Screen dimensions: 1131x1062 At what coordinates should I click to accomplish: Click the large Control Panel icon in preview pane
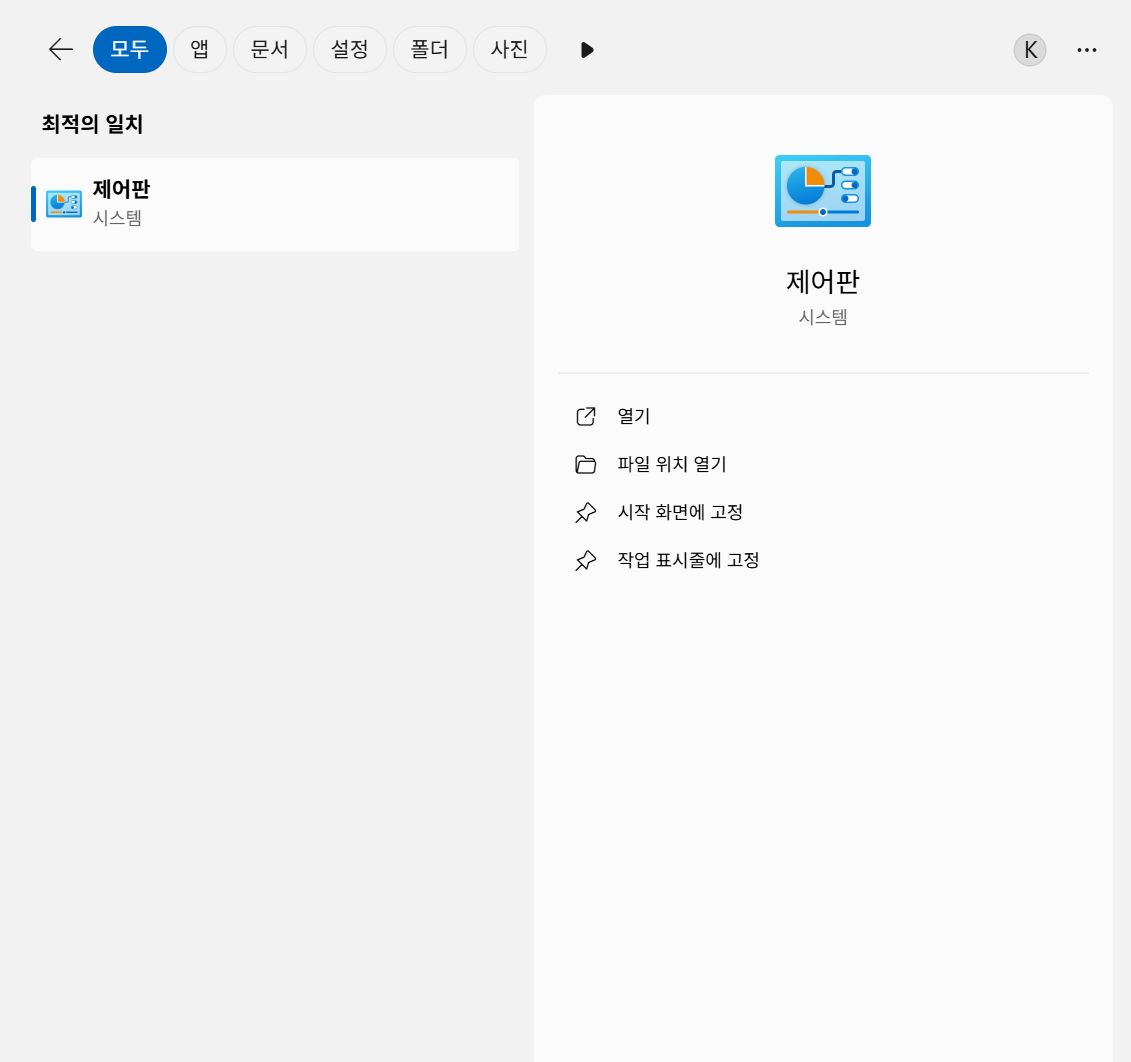(822, 190)
